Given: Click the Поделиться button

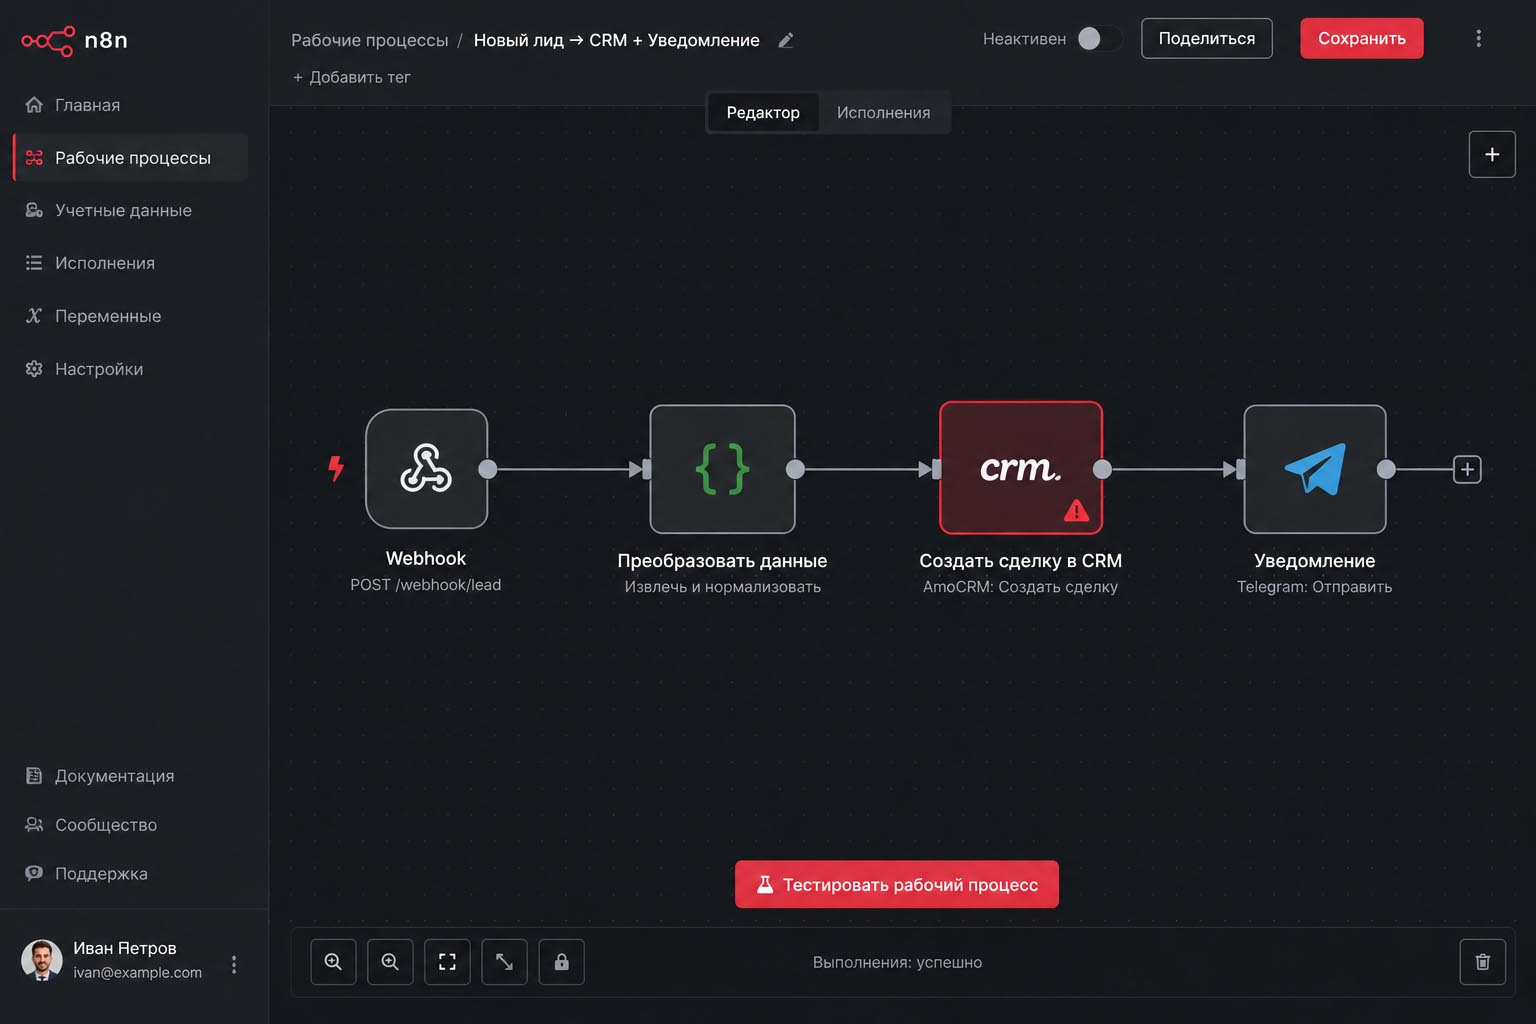Looking at the screenshot, I should click(1207, 38).
